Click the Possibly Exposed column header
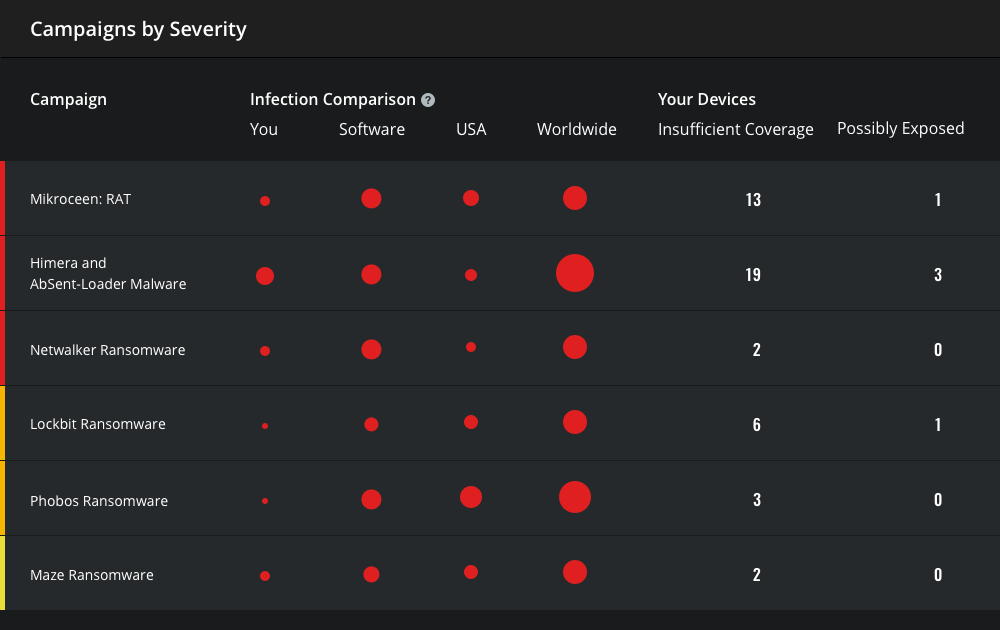 coord(900,129)
